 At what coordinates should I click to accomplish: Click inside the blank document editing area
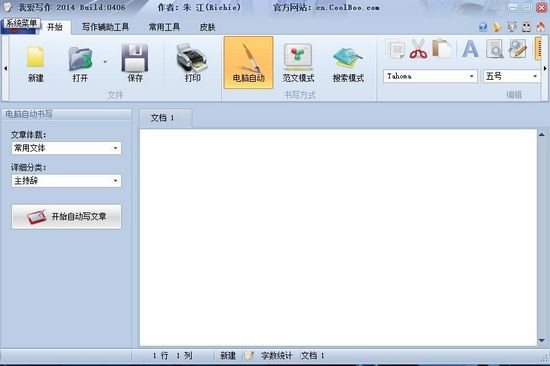pyautogui.click(x=338, y=237)
